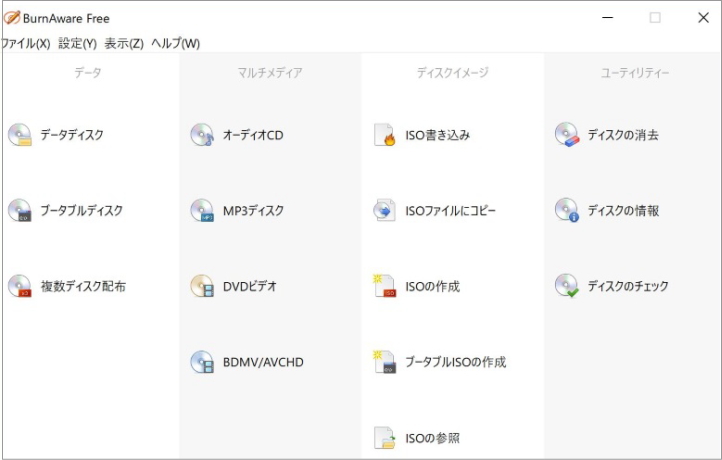722x460 pixels.
Task: Click the ISO書き込み flame icon
Action: tap(385, 135)
